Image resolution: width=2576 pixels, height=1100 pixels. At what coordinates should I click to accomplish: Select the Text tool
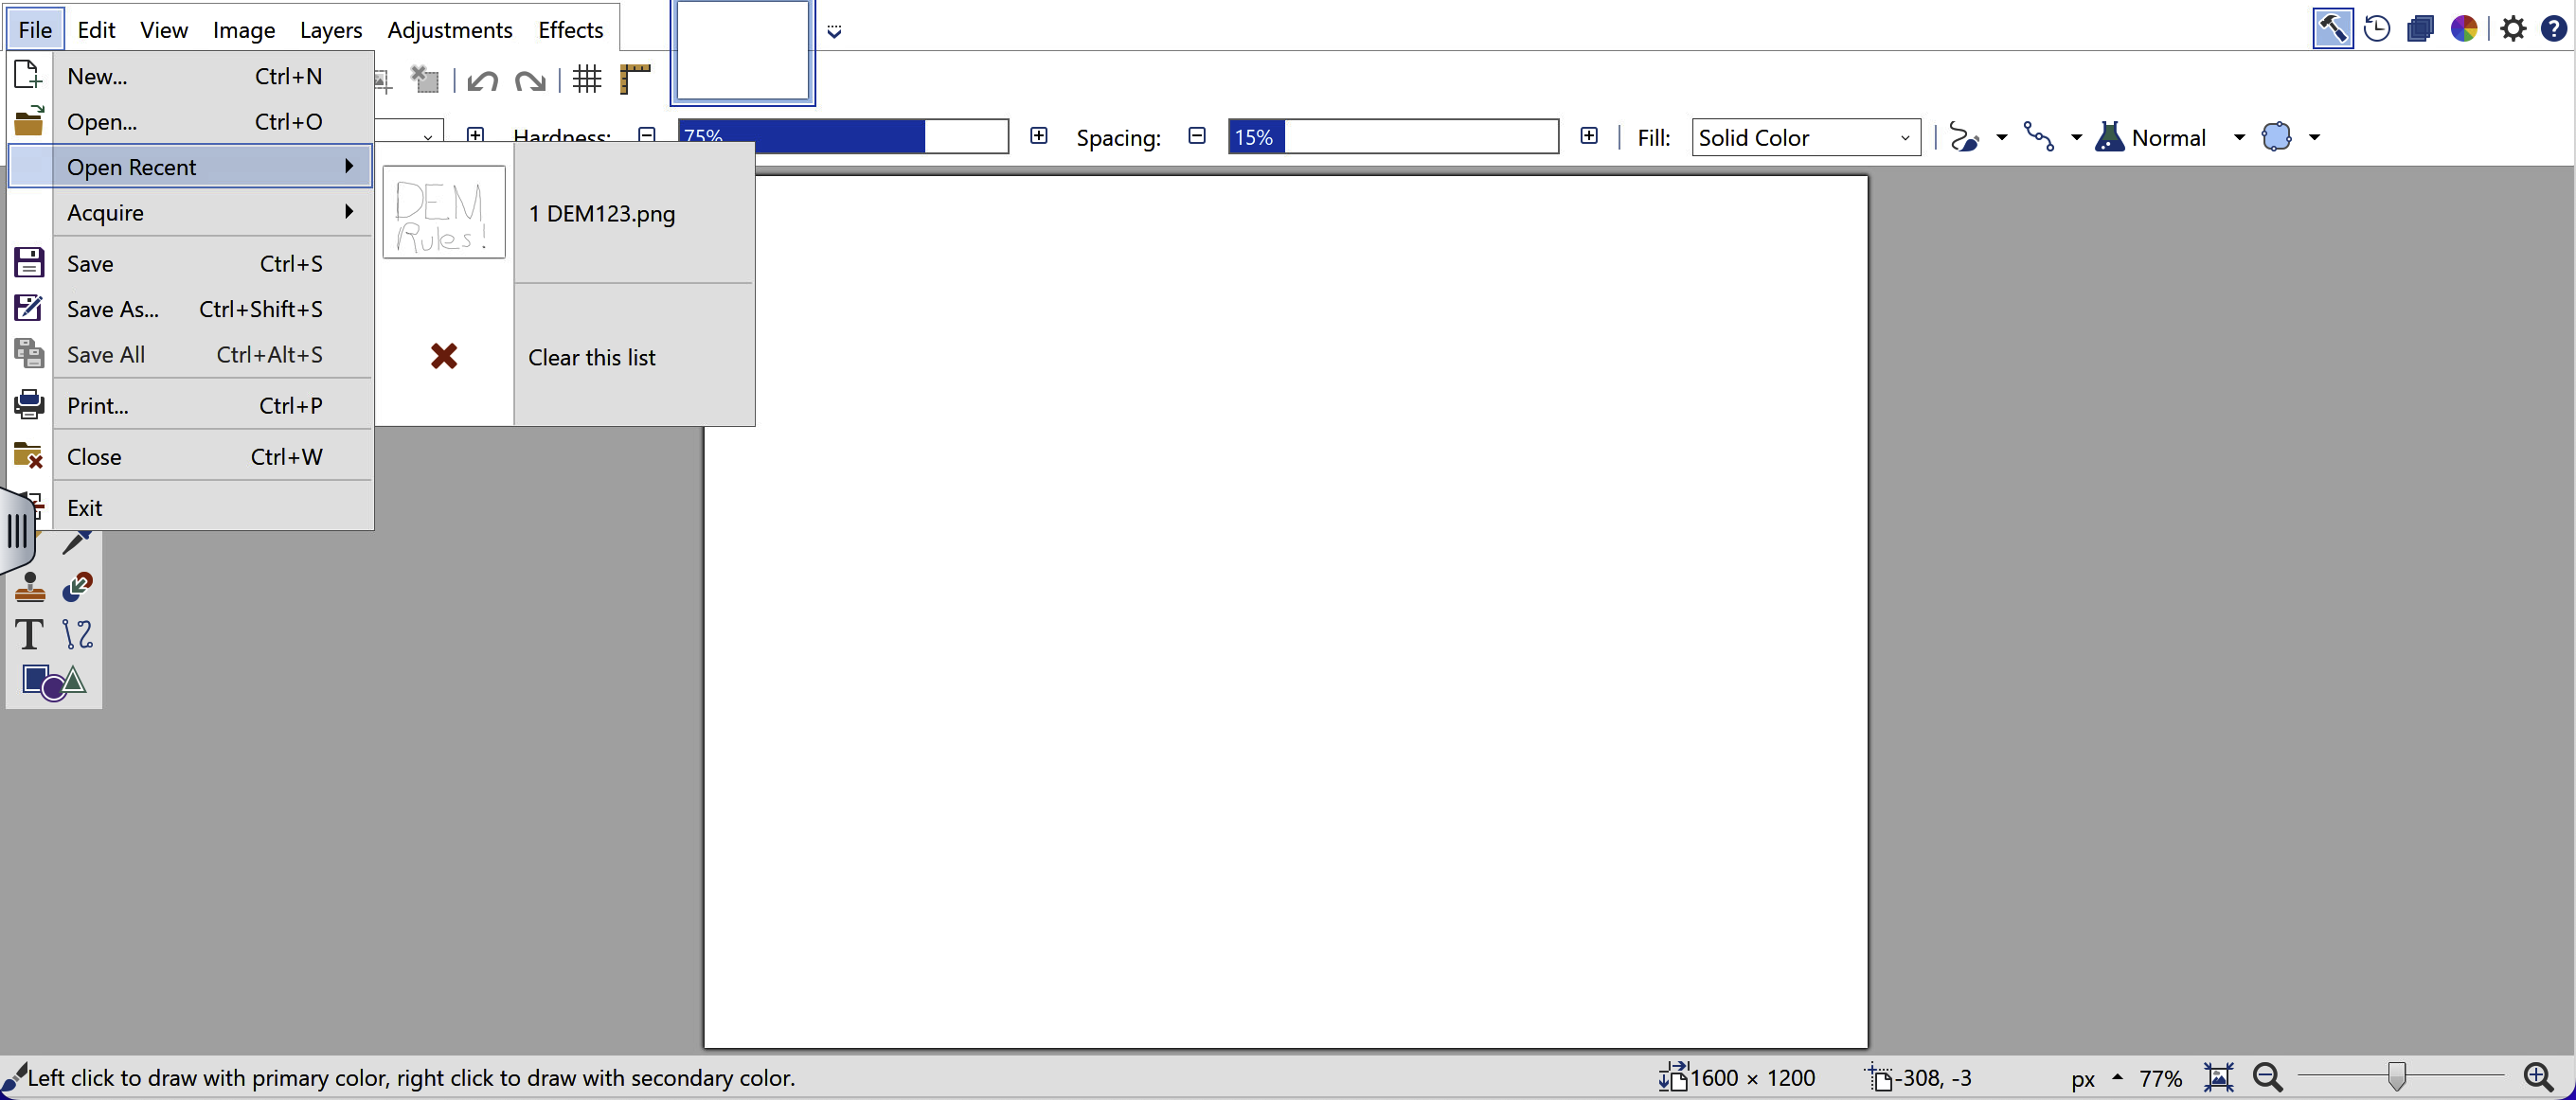pos(29,634)
